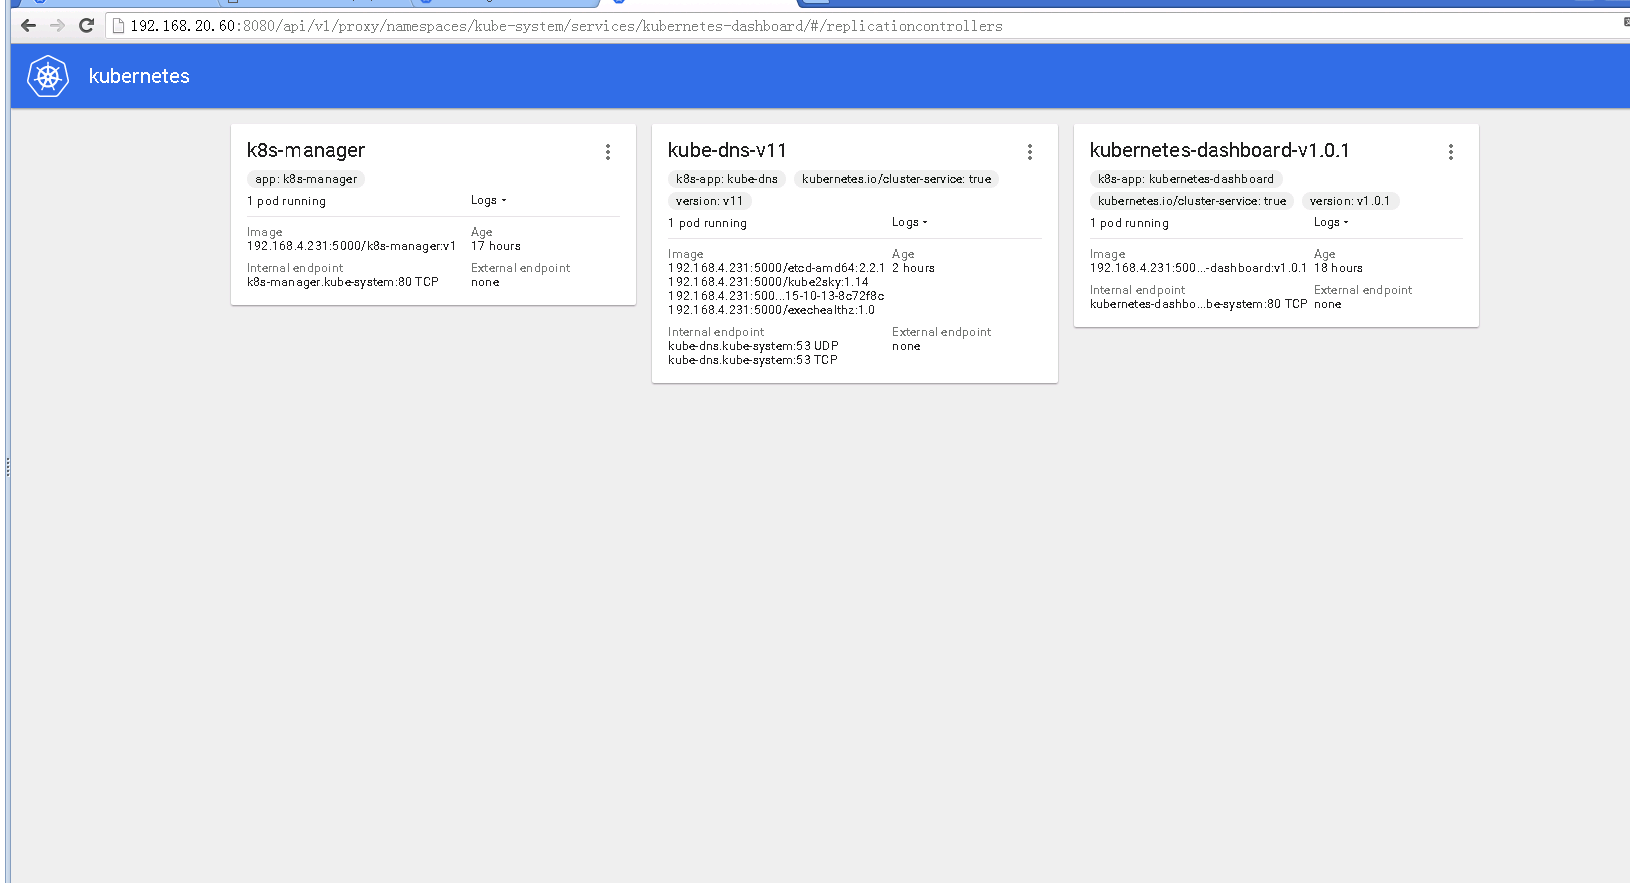This screenshot has height=883, width=1630.
Task: Open the k8s-manager card three-dot menu
Action: point(608,152)
